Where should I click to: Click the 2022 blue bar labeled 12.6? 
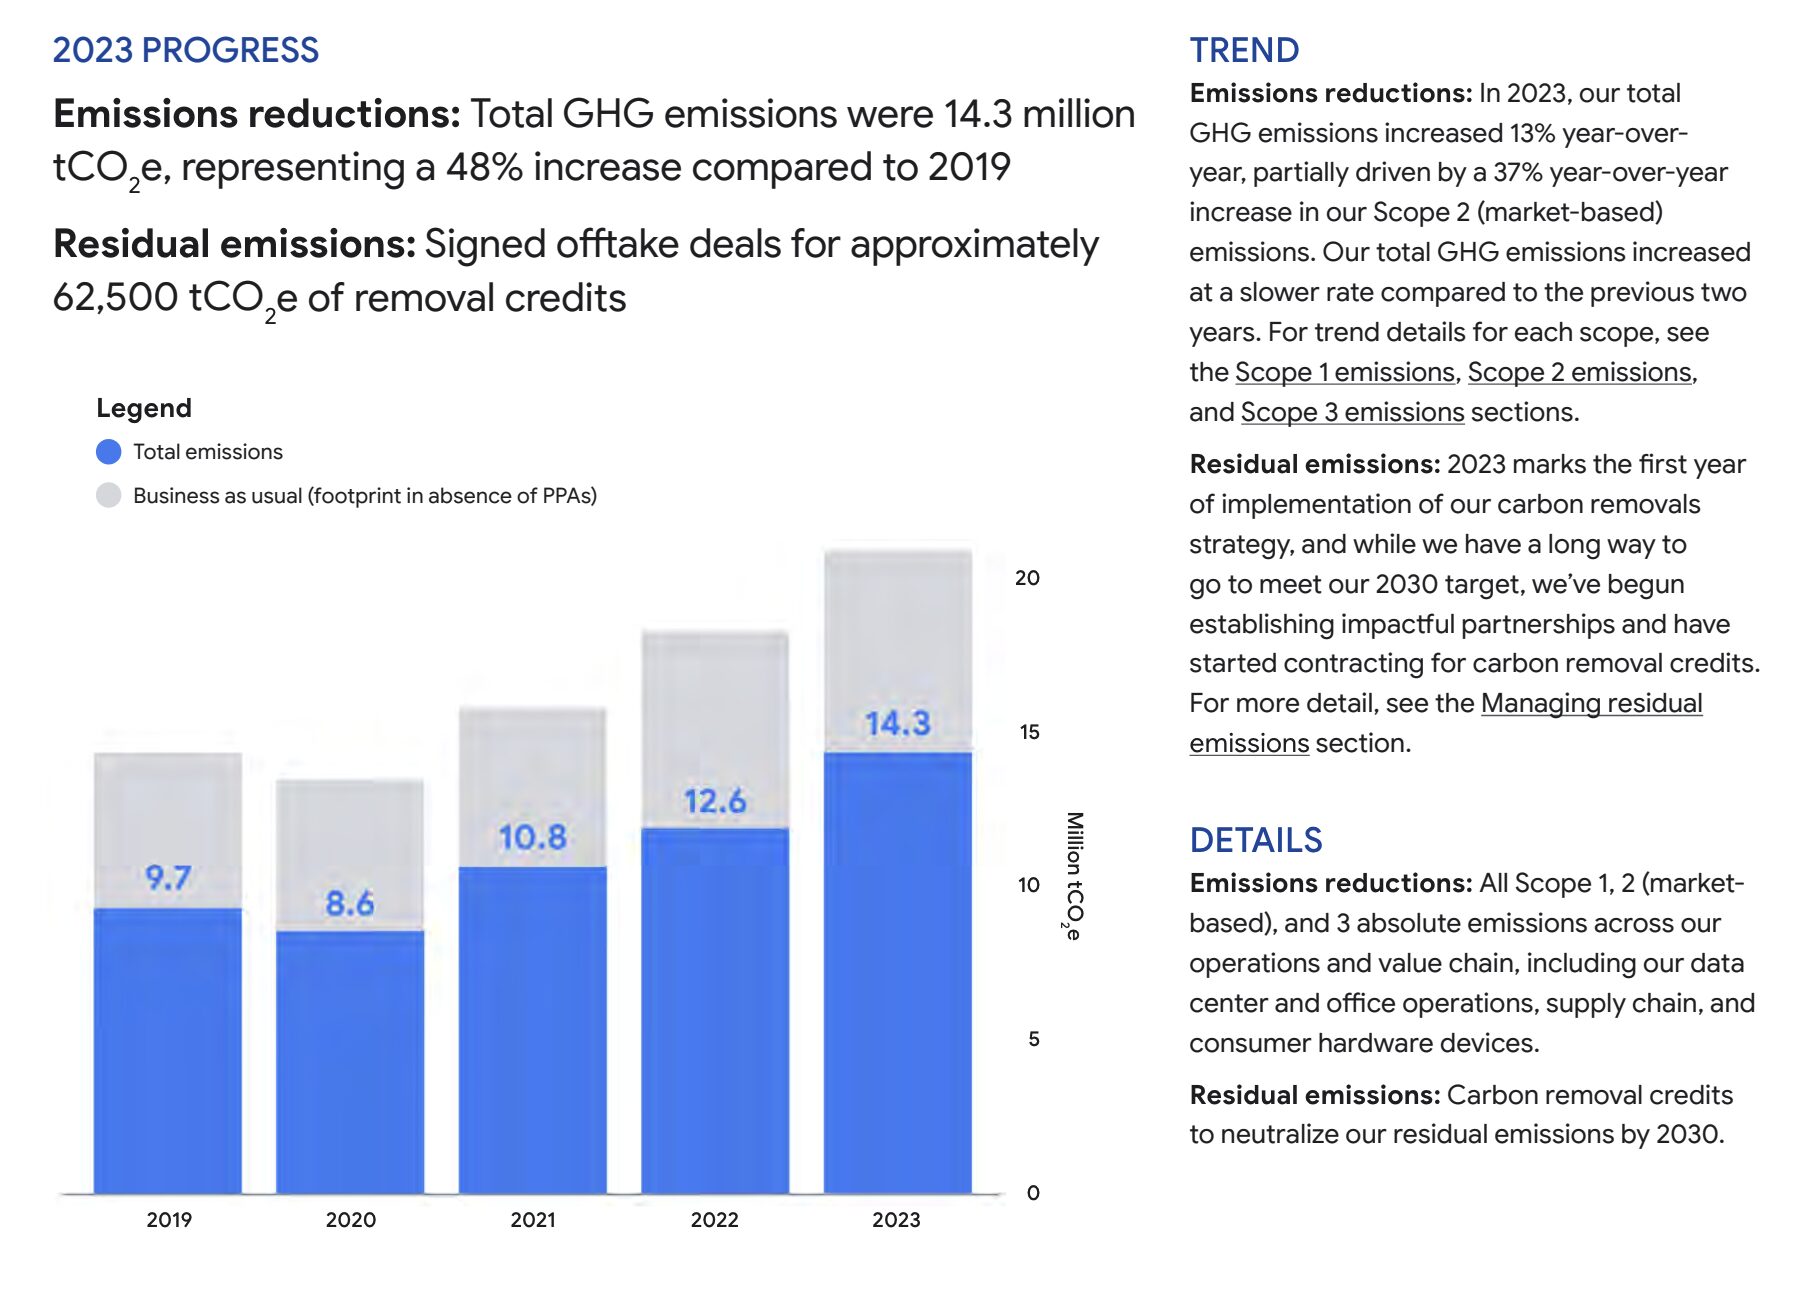(715, 1010)
